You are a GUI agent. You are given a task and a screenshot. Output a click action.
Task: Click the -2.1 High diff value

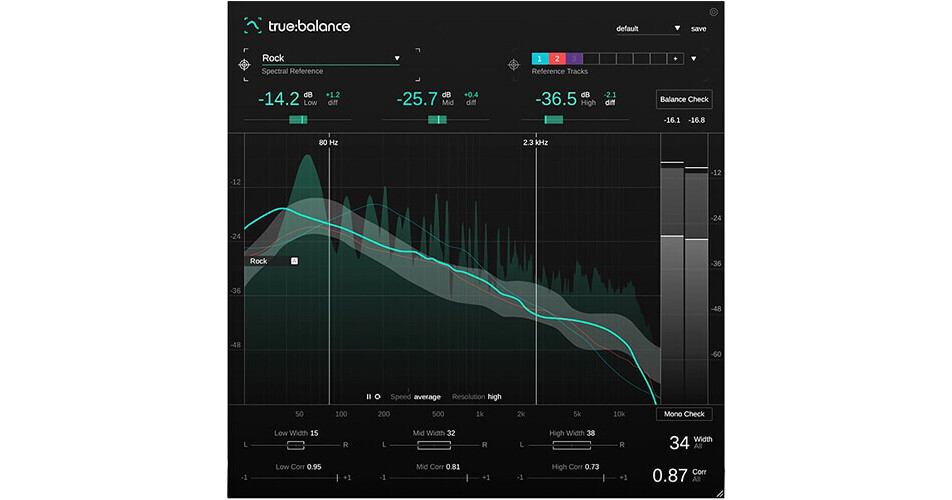[610, 95]
